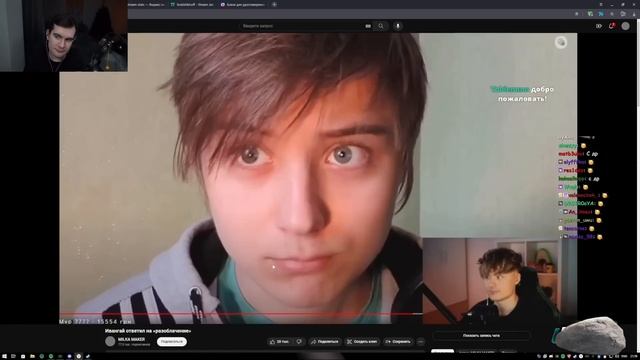Click the show chat replay button

click(x=481, y=336)
